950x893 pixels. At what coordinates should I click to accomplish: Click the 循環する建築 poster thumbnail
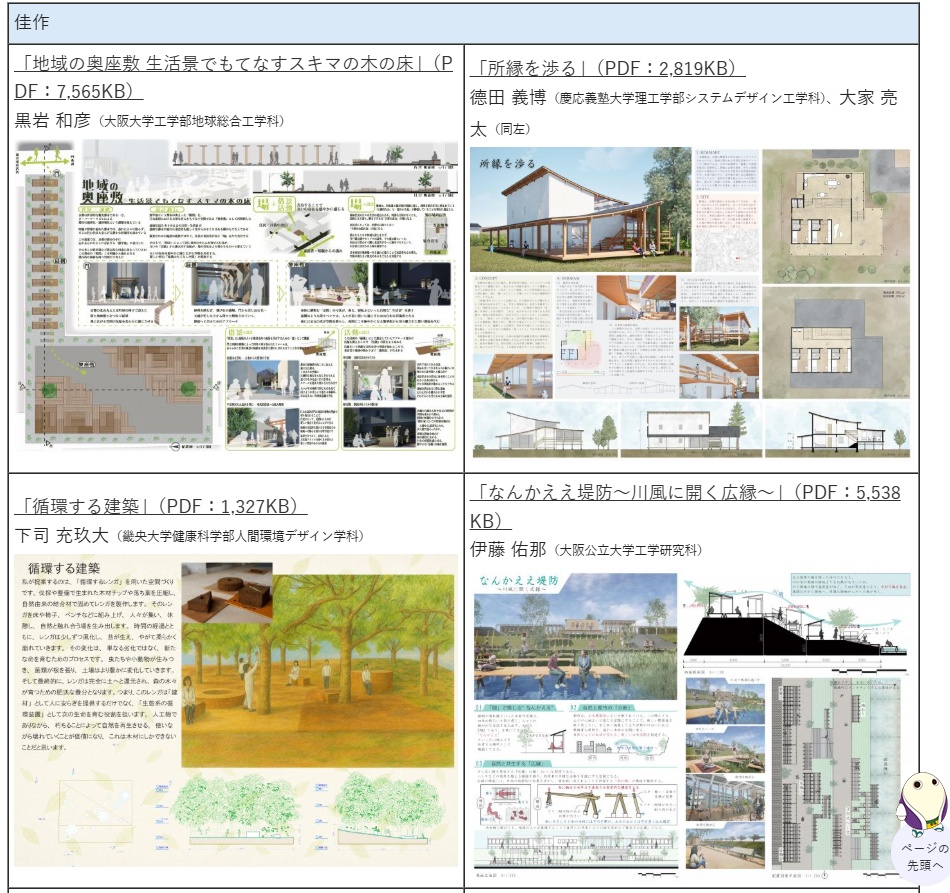[236, 711]
